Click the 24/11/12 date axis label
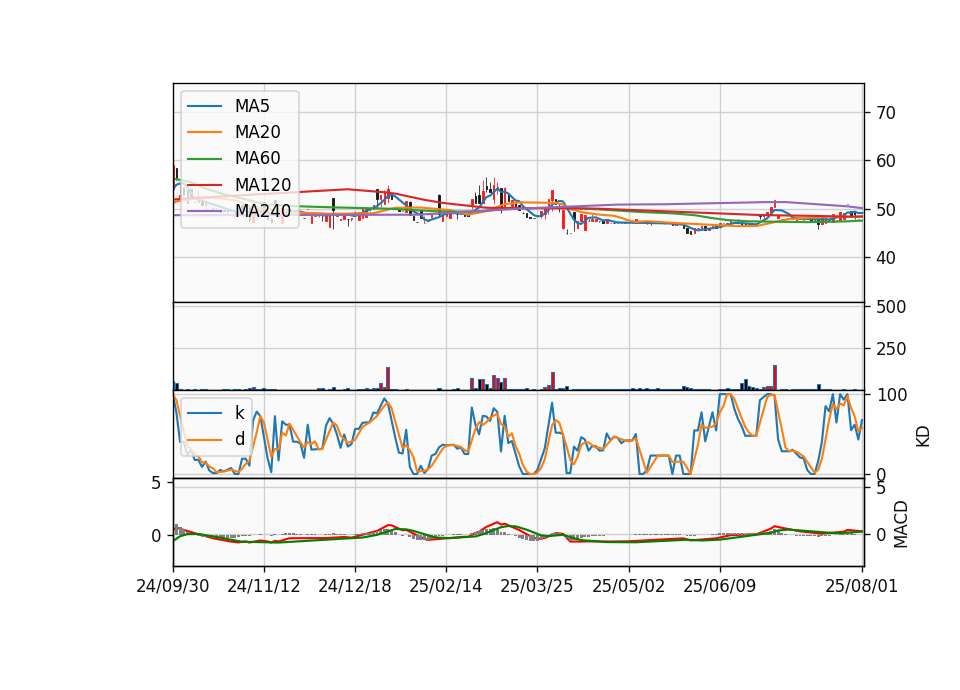 click(264, 586)
